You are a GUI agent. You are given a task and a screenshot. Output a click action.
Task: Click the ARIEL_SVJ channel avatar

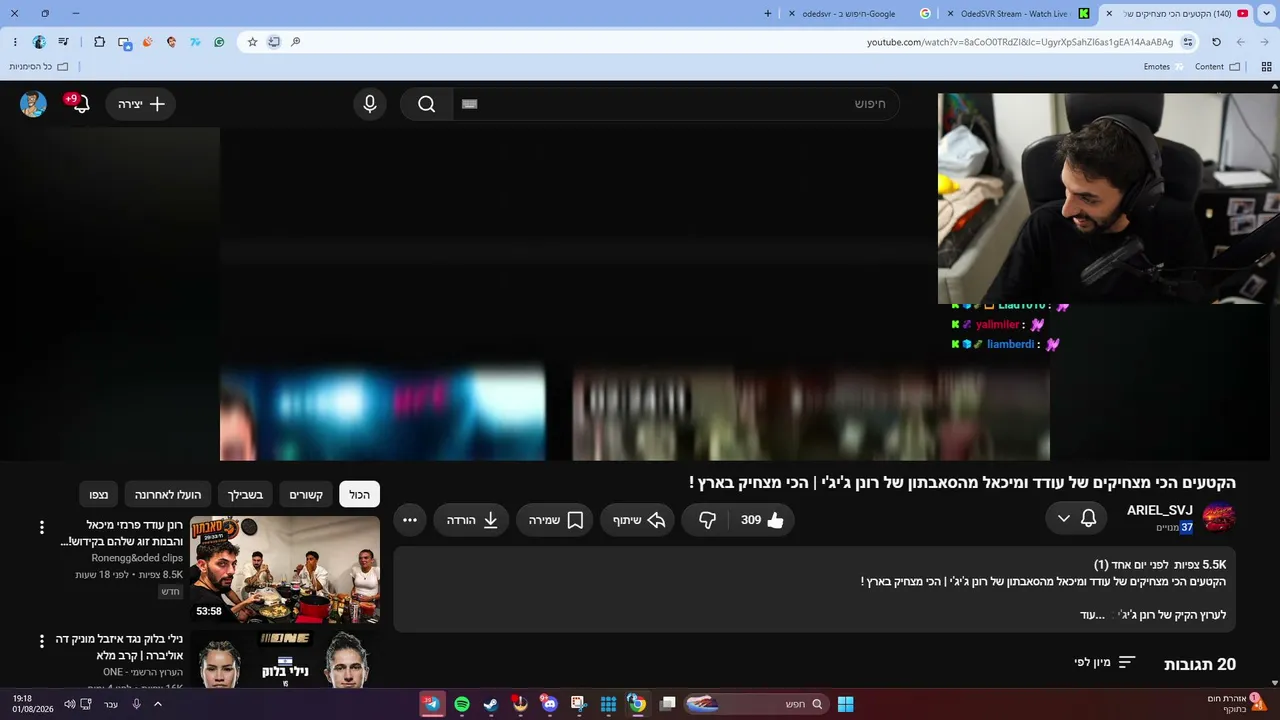[1219, 518]
